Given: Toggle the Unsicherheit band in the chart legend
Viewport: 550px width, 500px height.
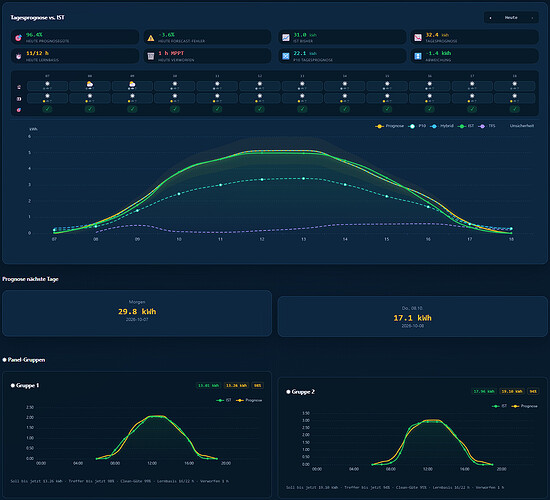Looking at the screenshot, I should (x=522, y=126).
